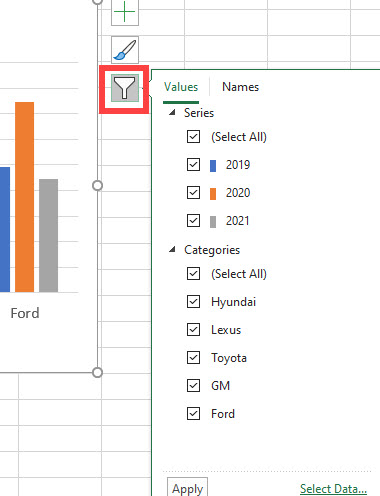
Task: Select the orange Ford bar in chart
Action: click(24, 197)
